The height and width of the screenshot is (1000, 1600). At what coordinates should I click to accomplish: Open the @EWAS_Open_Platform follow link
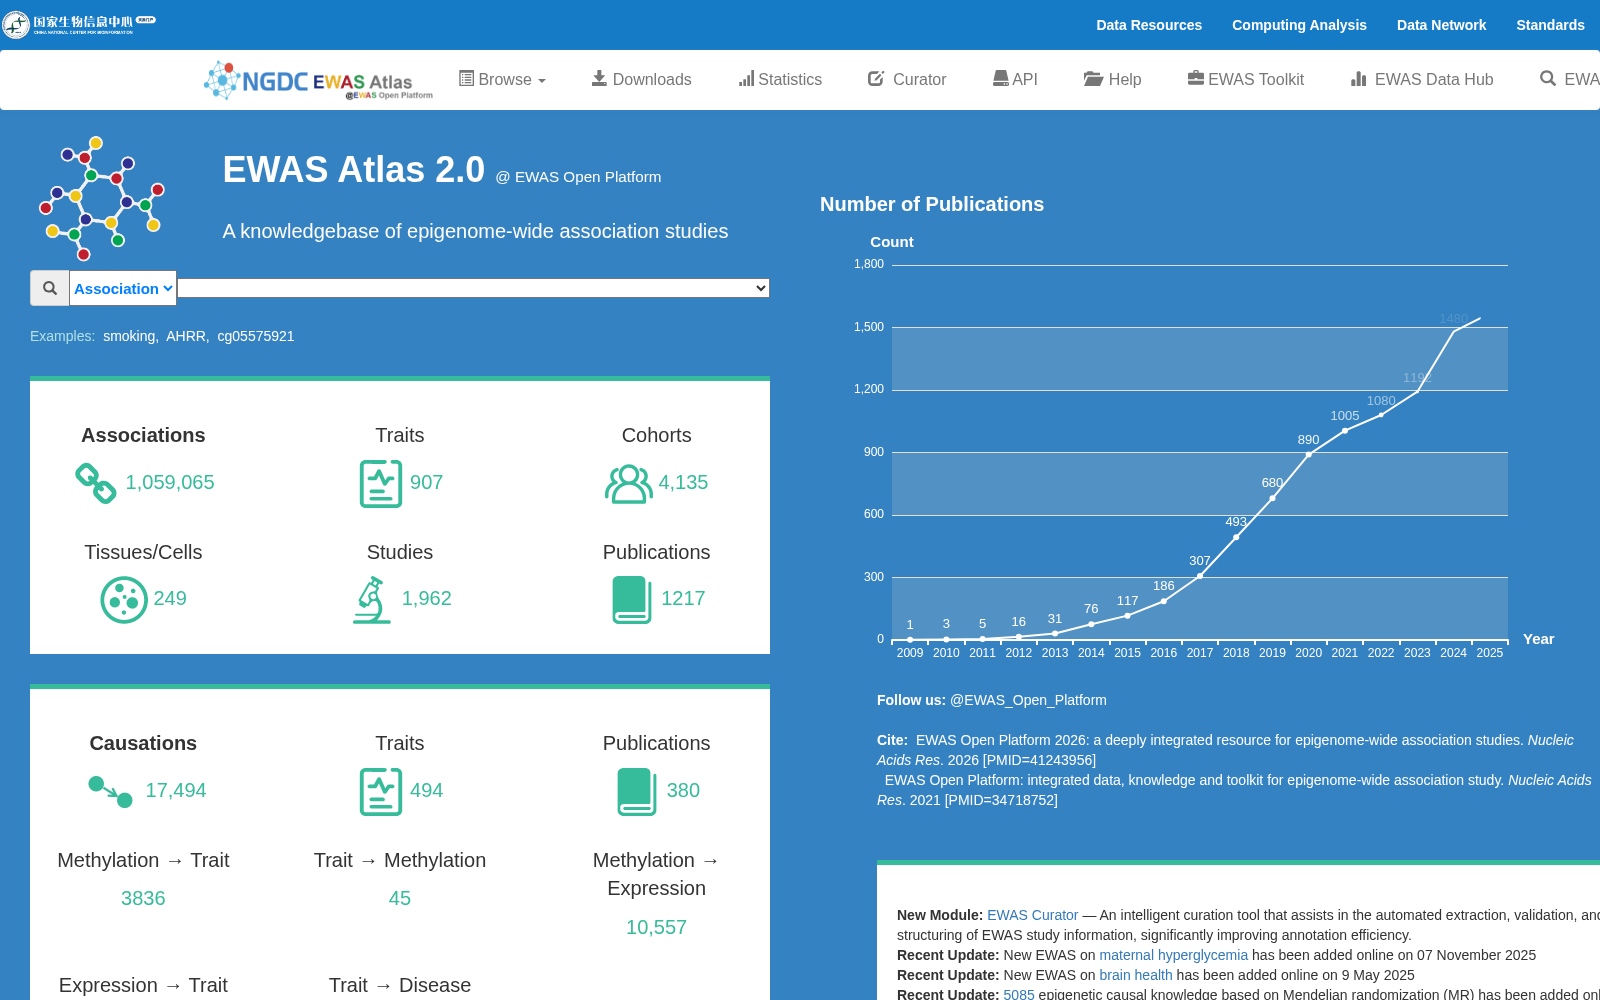1028,700
